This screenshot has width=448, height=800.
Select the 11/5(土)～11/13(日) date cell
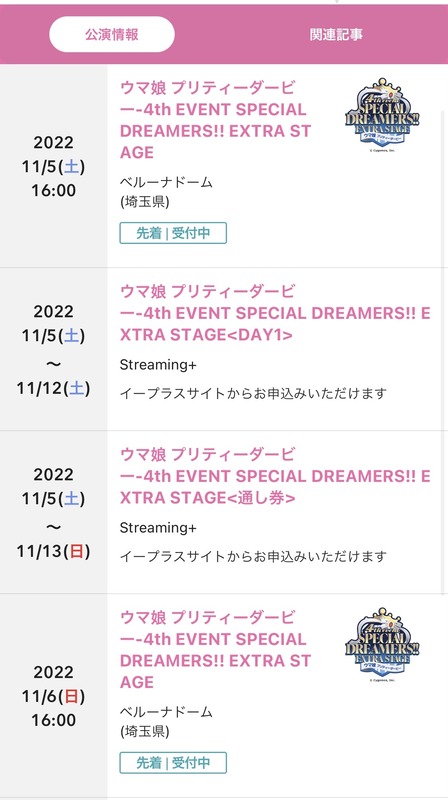pyautogui.click(x=54, y=512)
